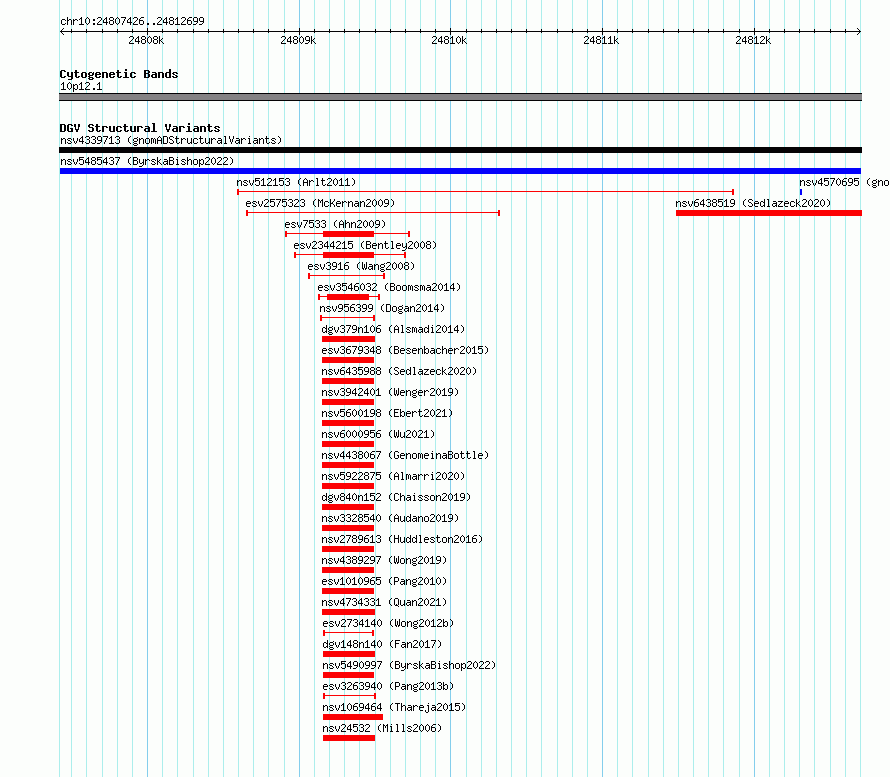Open esv3679348 (Besenbacher2015) variant label
Viewport: 890px width, 777px height.
[405, 350]
